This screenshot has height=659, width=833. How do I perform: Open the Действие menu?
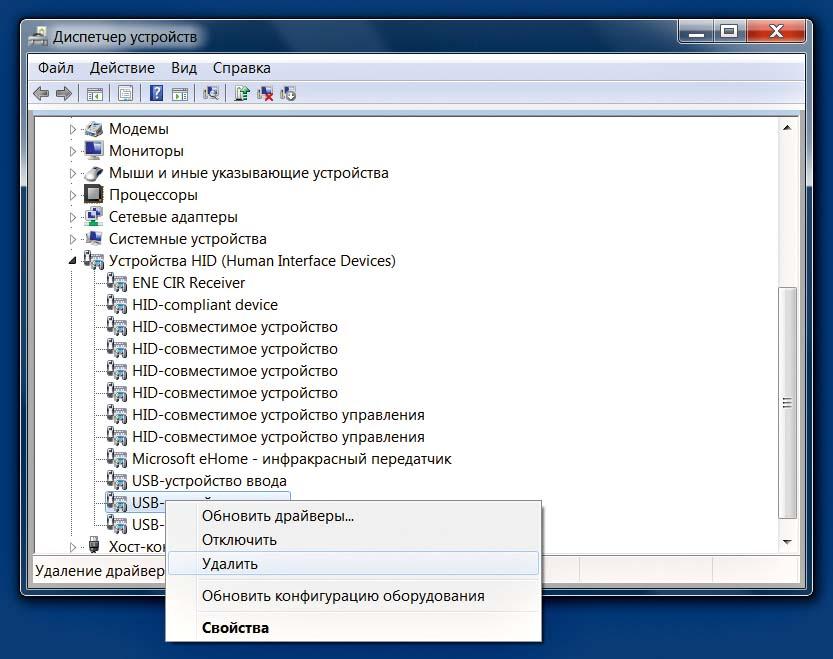coord(122,68)
